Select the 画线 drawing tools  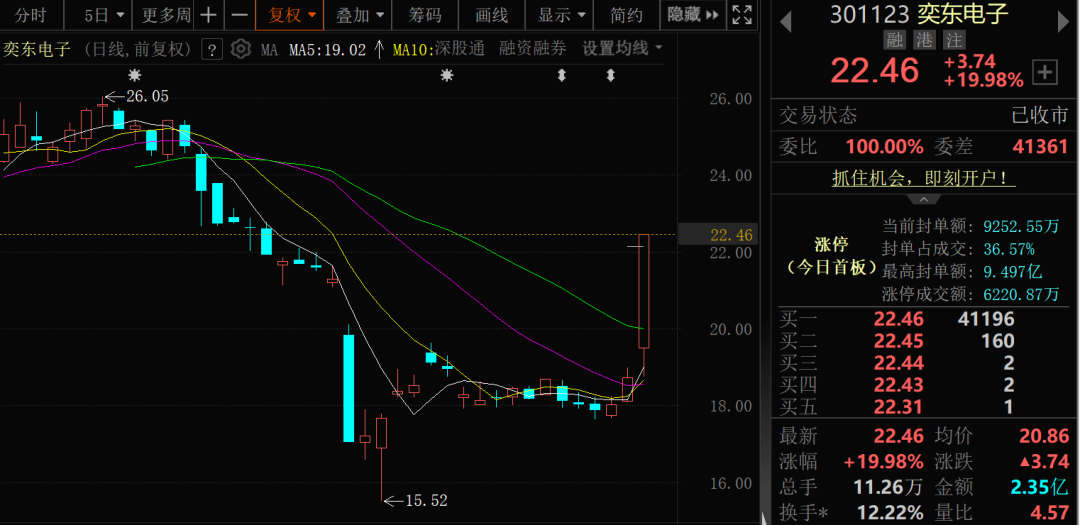click(491, 15)
